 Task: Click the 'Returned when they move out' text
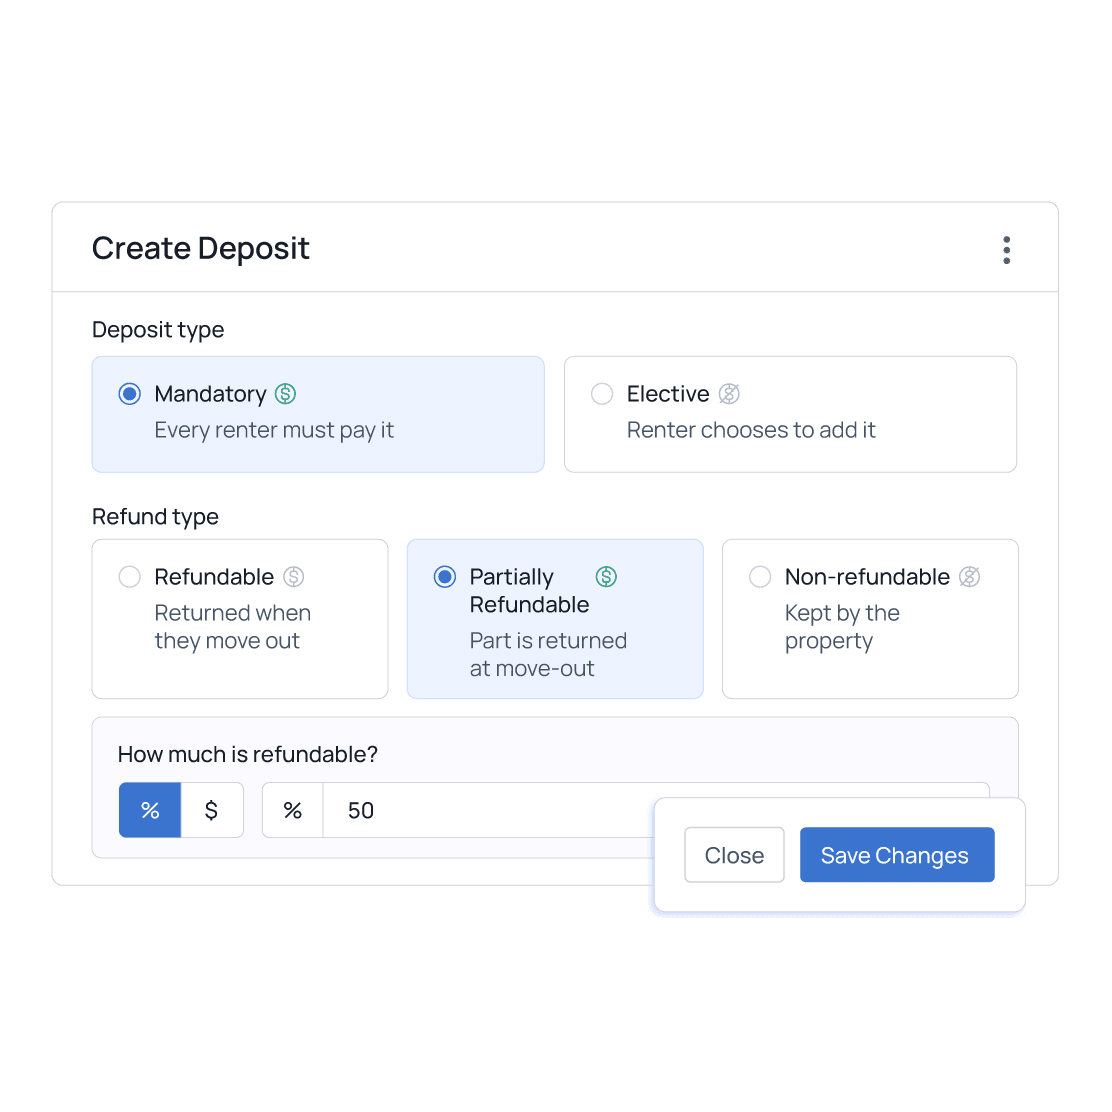[x=233, y=627]
